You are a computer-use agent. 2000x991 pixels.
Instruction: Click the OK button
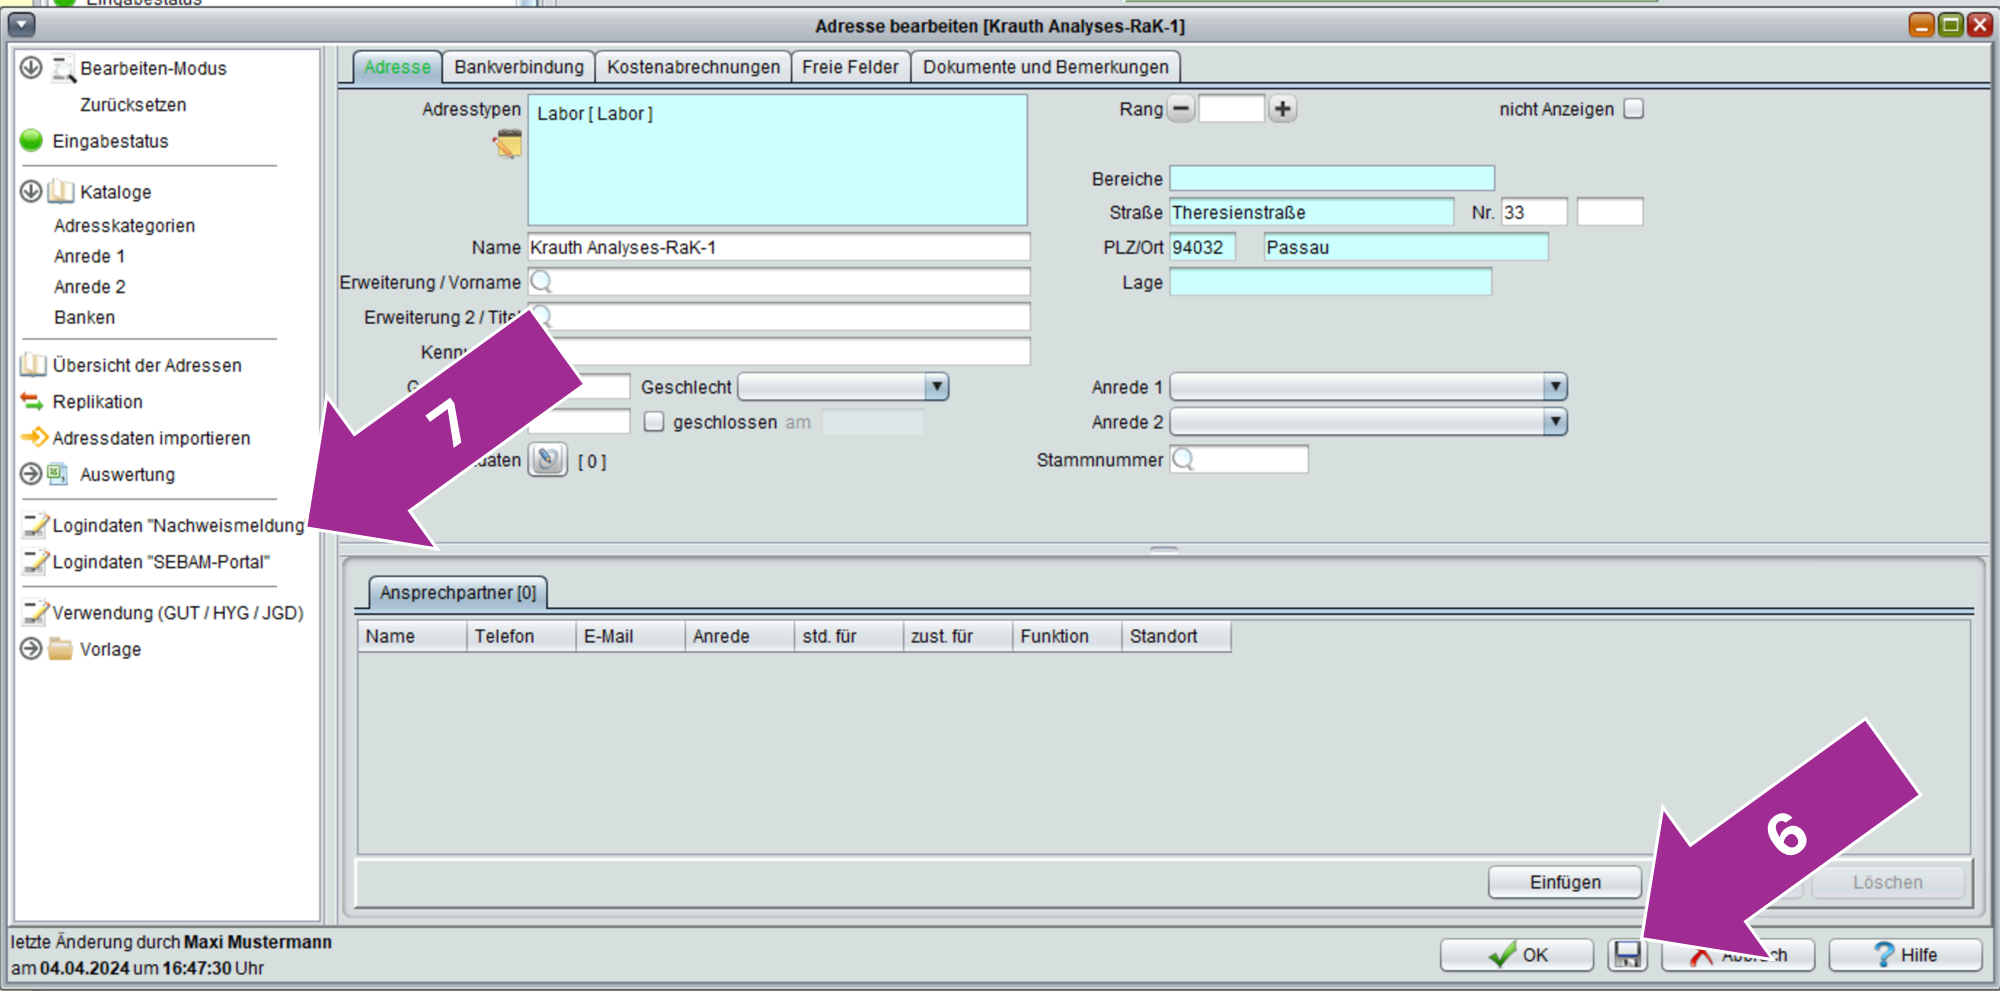point(1516,954)
